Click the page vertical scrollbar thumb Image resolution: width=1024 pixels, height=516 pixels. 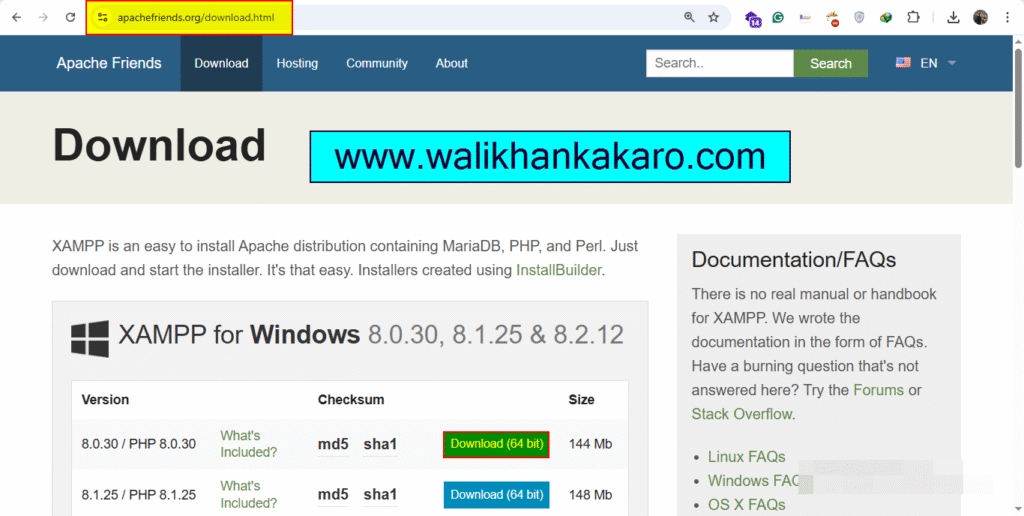[x=1017, y=108]
